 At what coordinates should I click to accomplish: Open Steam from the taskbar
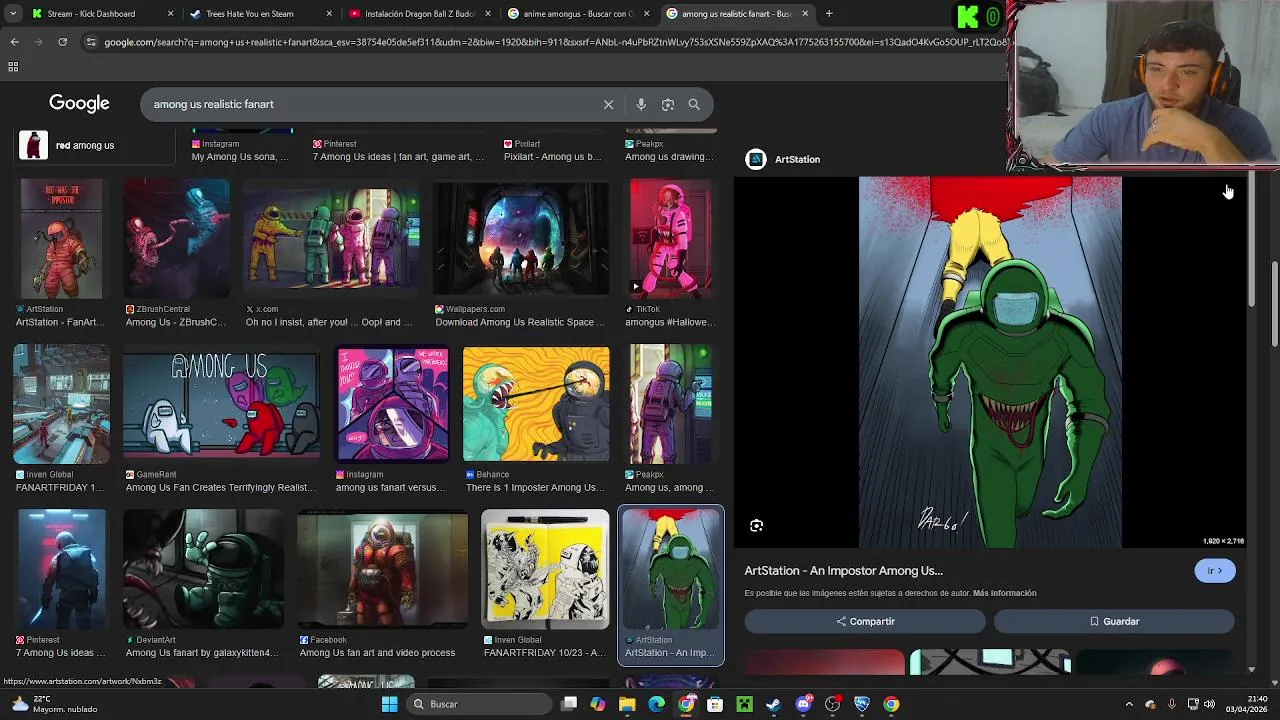[x=773, y=704]
